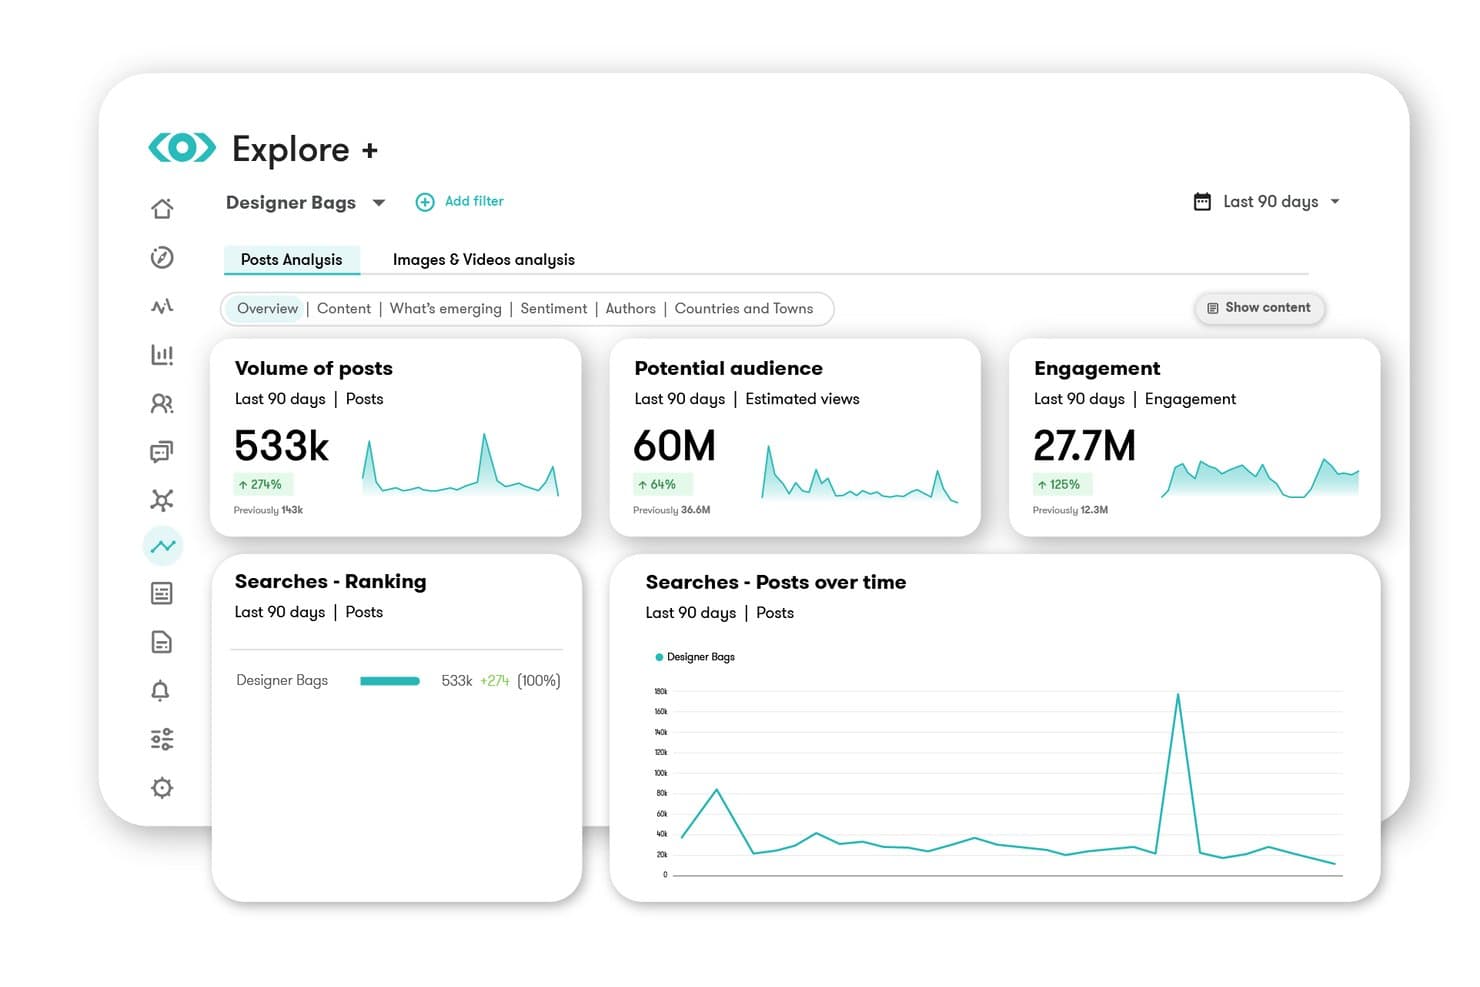The width and height of the screenshot is (1480, 987).
Task: Click the Designer Bags teal ranking bar
Action: 390,681
